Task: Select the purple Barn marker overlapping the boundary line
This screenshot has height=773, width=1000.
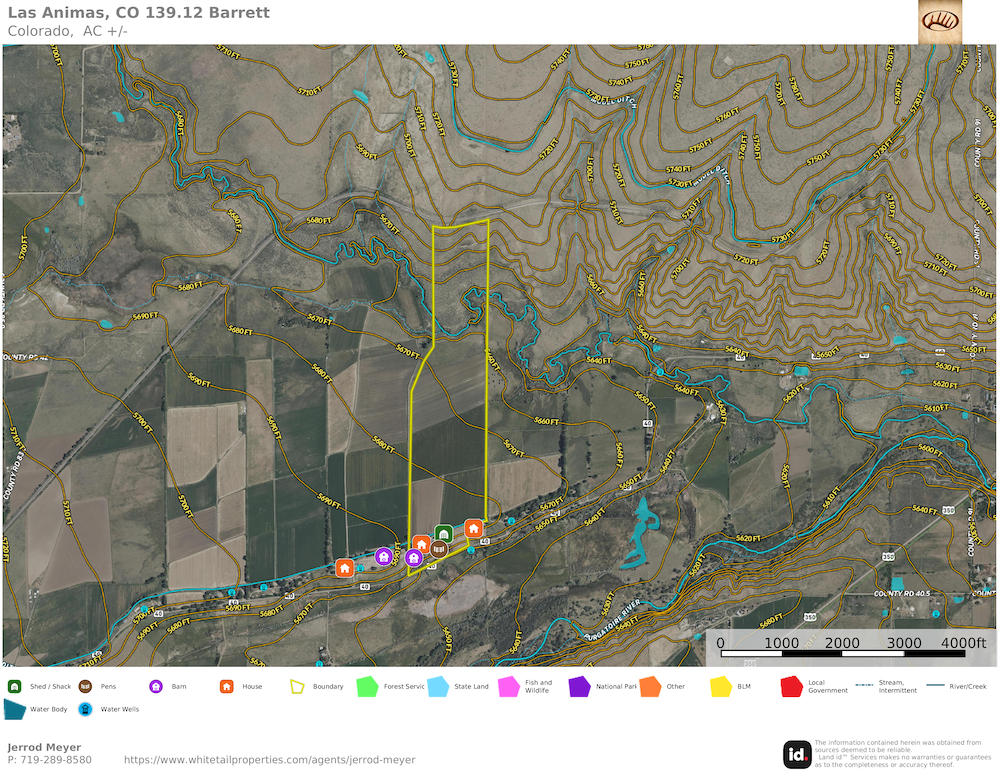Action: (414, 558)
